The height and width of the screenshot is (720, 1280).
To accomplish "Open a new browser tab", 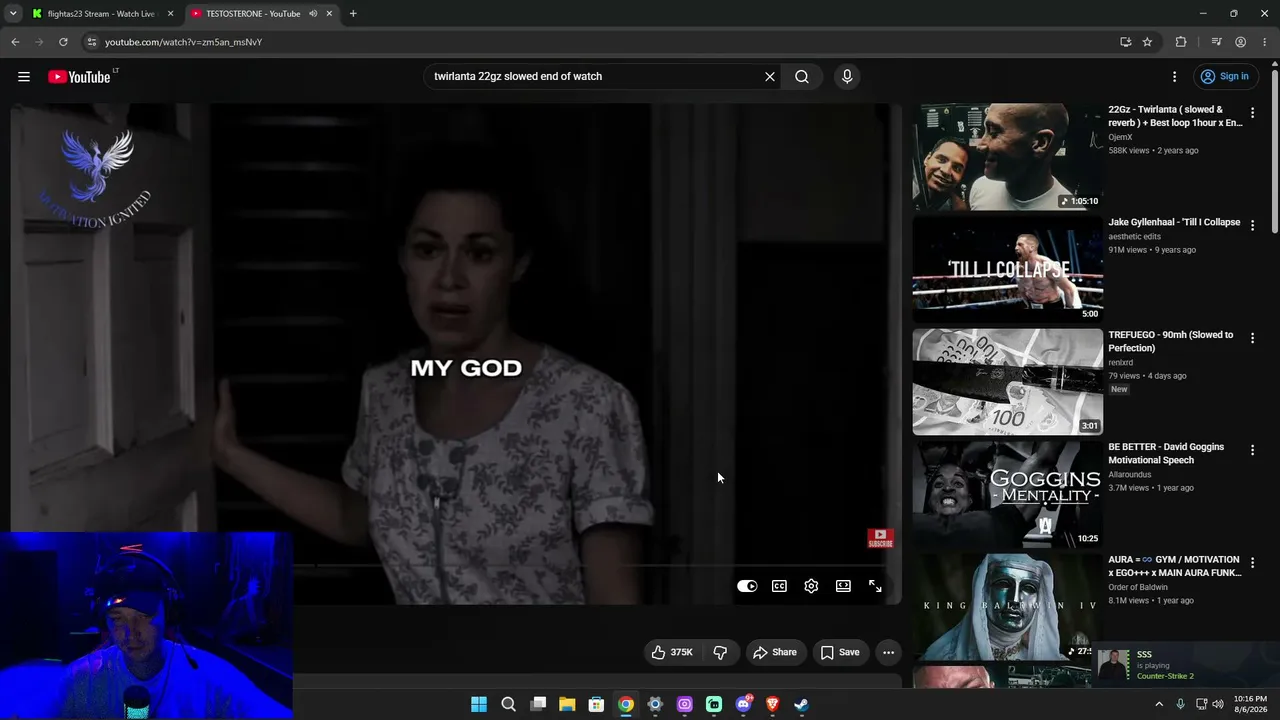I will point(353,14).
